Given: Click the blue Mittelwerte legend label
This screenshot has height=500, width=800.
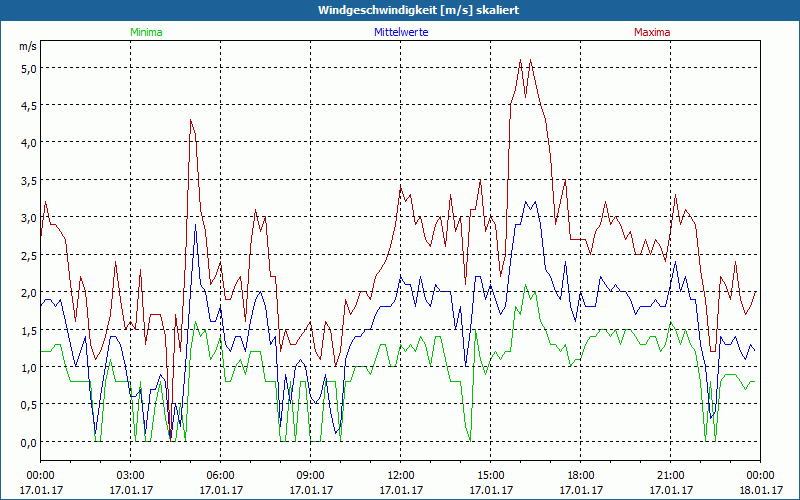Looking at the screenshot, I should click(401, 32).
